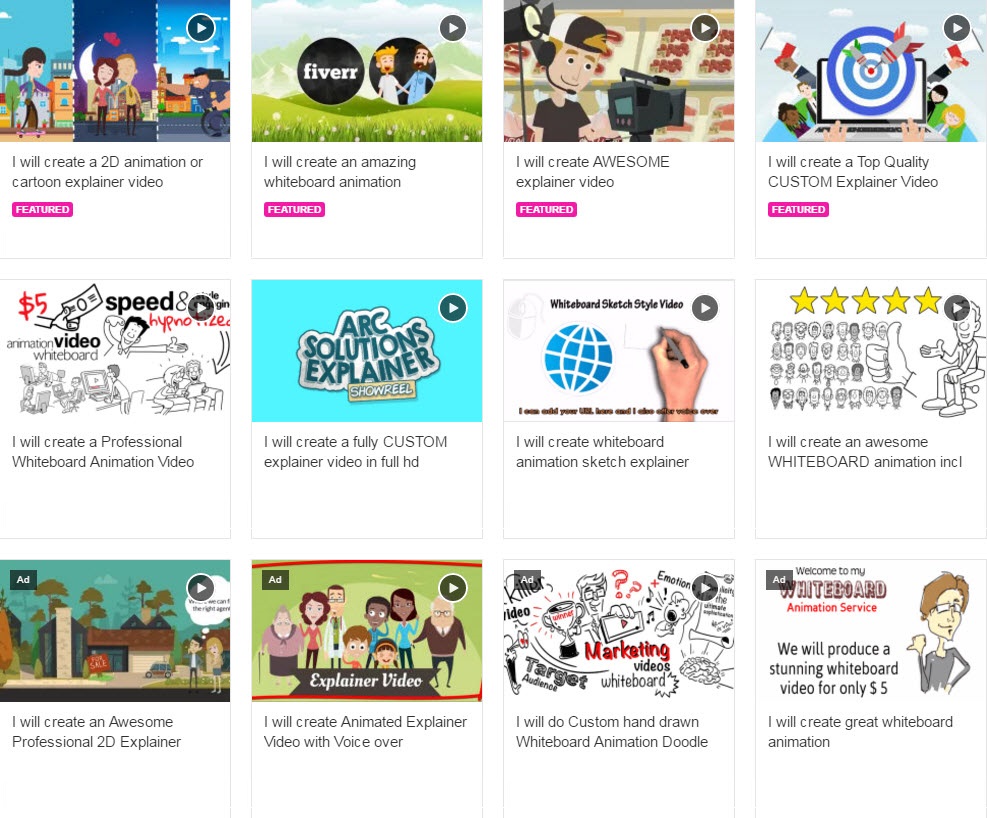Click the FEATURED badge under Top Quality CUSTOM Explainer
The image size is (987, 818).
coord(798,210)
